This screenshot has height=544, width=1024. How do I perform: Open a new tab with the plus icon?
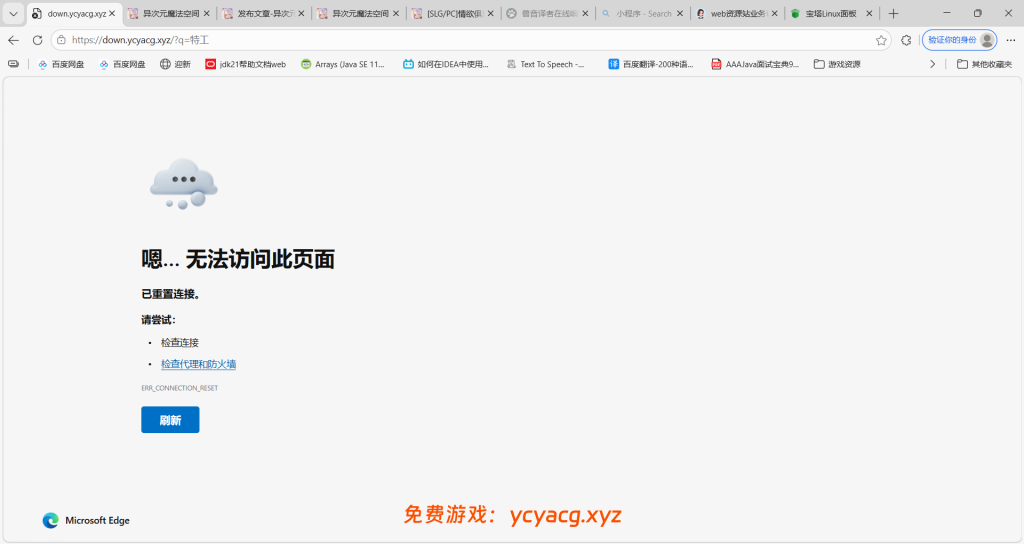(x=893, y=14)
